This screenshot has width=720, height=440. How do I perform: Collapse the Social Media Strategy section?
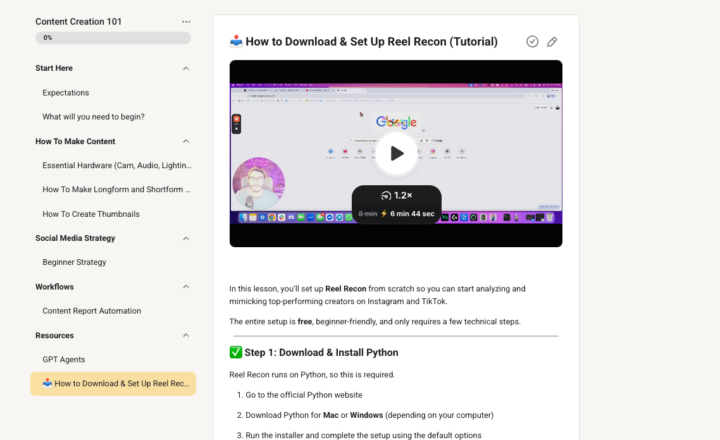click(186, 238)
